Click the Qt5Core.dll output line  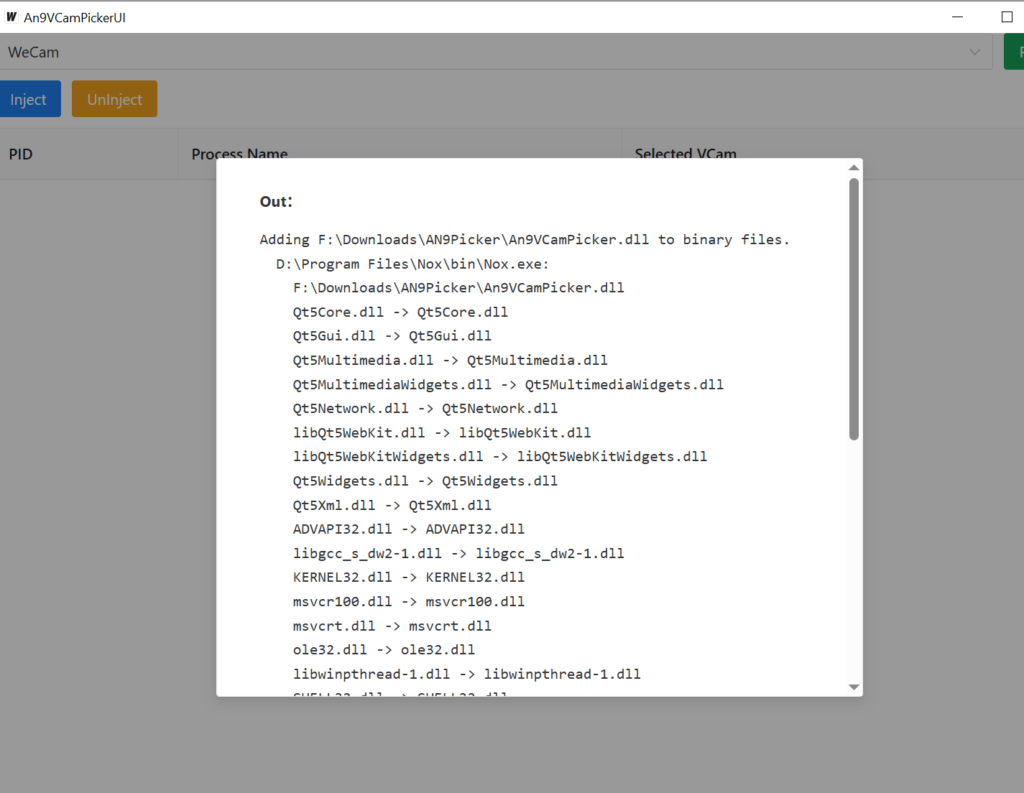click(x=400, y=312)
